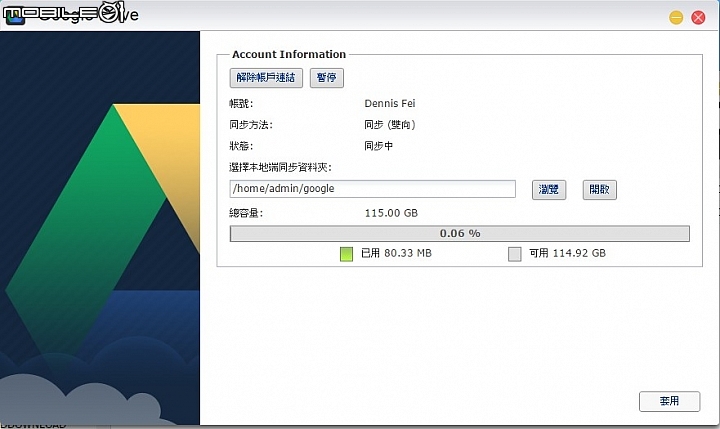Select the account name Dennis Fei
Viewport: 720px width, 429px height.
click(x=389, y=103)
